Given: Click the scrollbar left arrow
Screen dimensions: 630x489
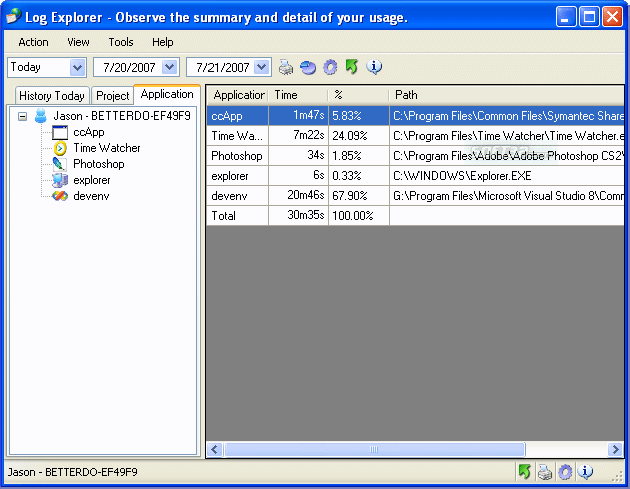Looking at the screenshot, I should 215,449.
